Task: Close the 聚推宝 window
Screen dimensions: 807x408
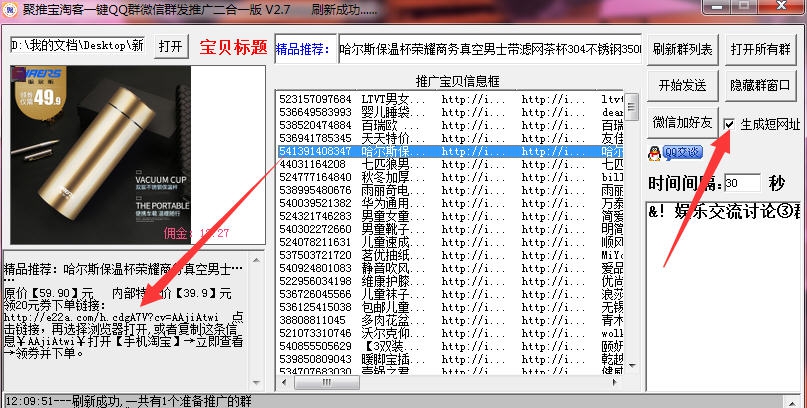Action: tap(781, 6)
